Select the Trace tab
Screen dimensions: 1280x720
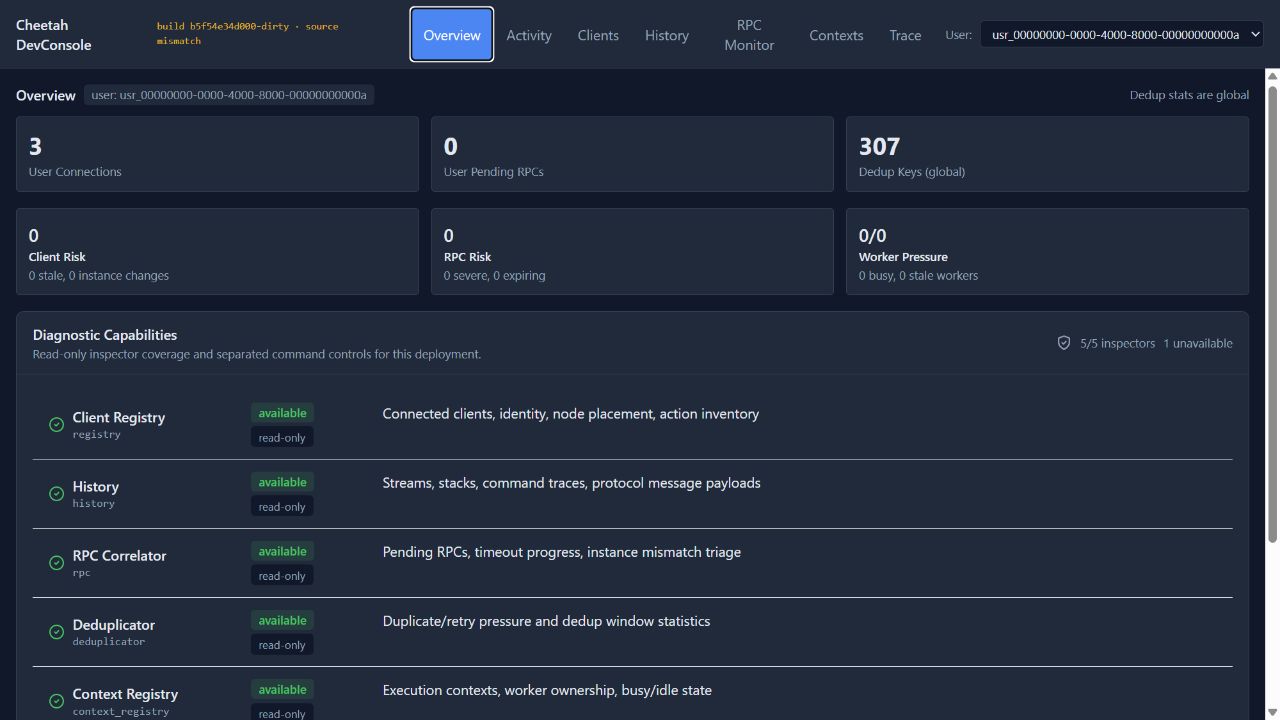click(905, 35)
